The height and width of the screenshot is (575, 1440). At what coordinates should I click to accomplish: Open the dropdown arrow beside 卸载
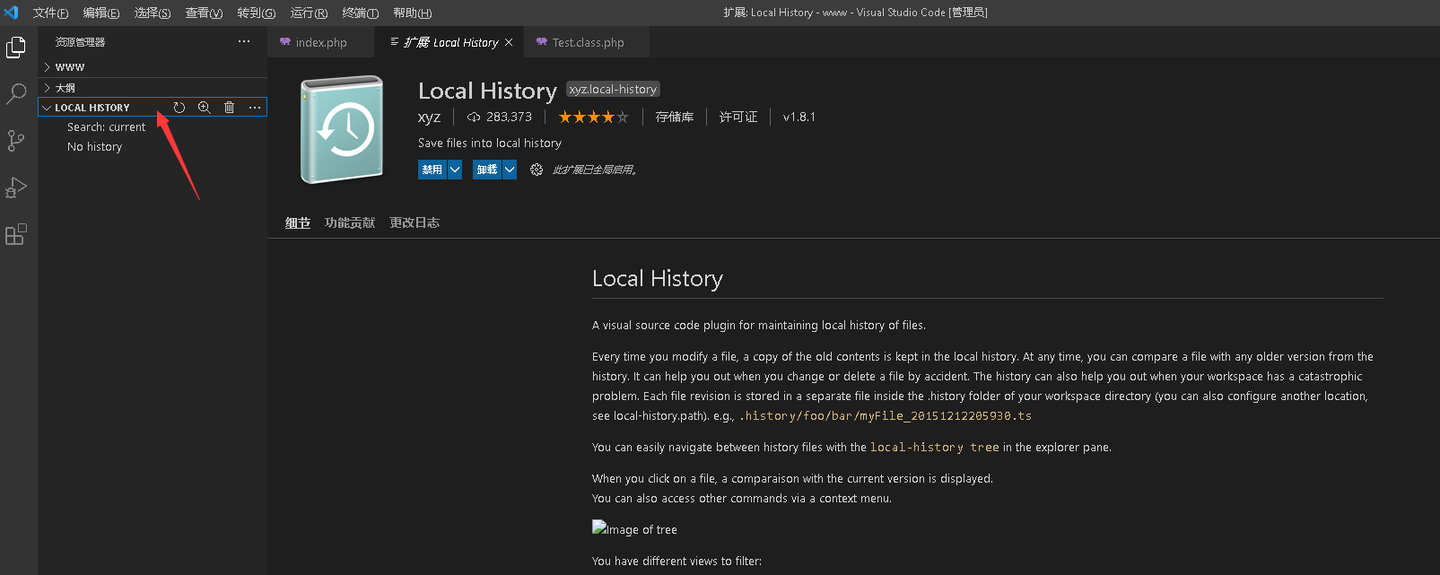click(x=510, y=170)
